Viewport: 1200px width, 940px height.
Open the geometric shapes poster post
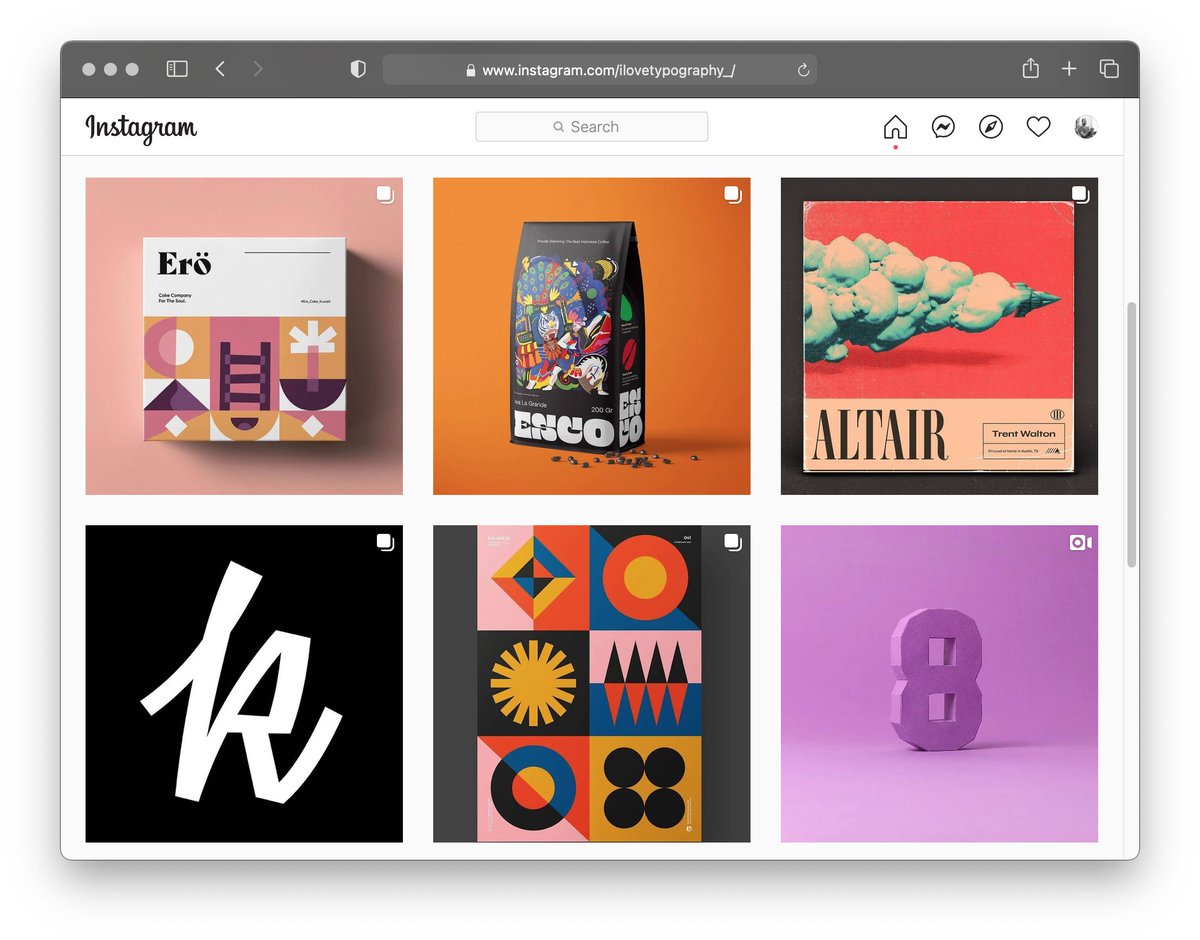click(x=592, y=684)
